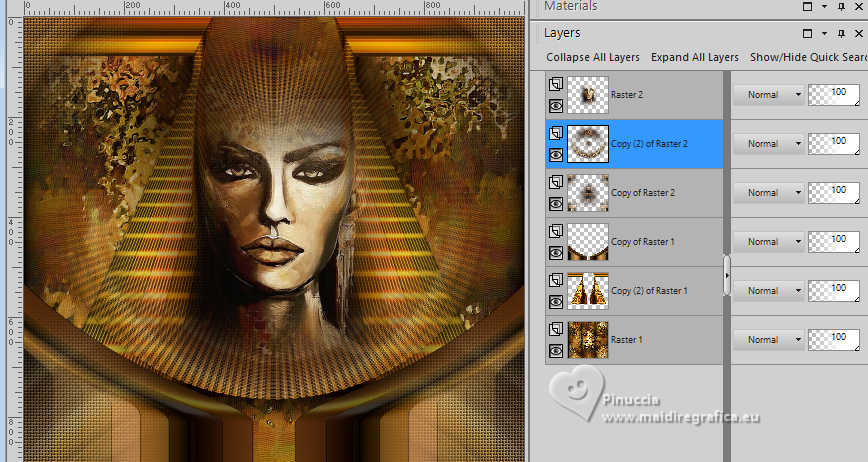Image resolution: width=868 pixels, height=462 pixels.
Task: Click the vertical ruler beside the canvas
Action: pos(15,238)
